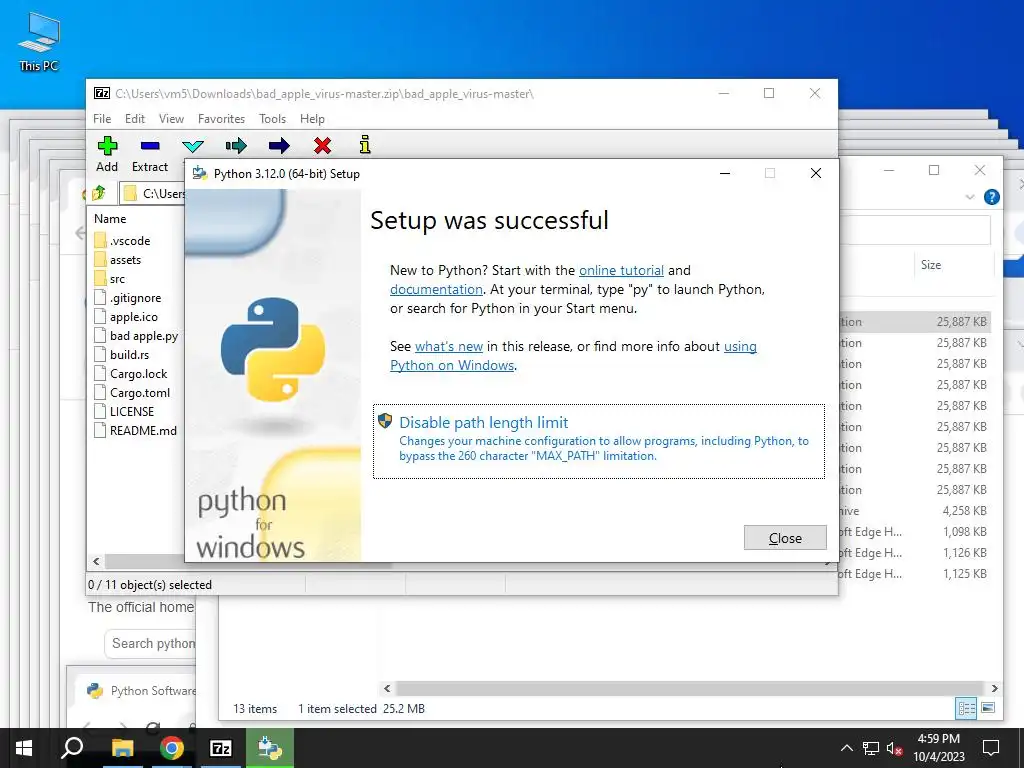Open the Tools menu in 7-Zip
Screen dimensions: 1024x768
click(x=272, y=119)
